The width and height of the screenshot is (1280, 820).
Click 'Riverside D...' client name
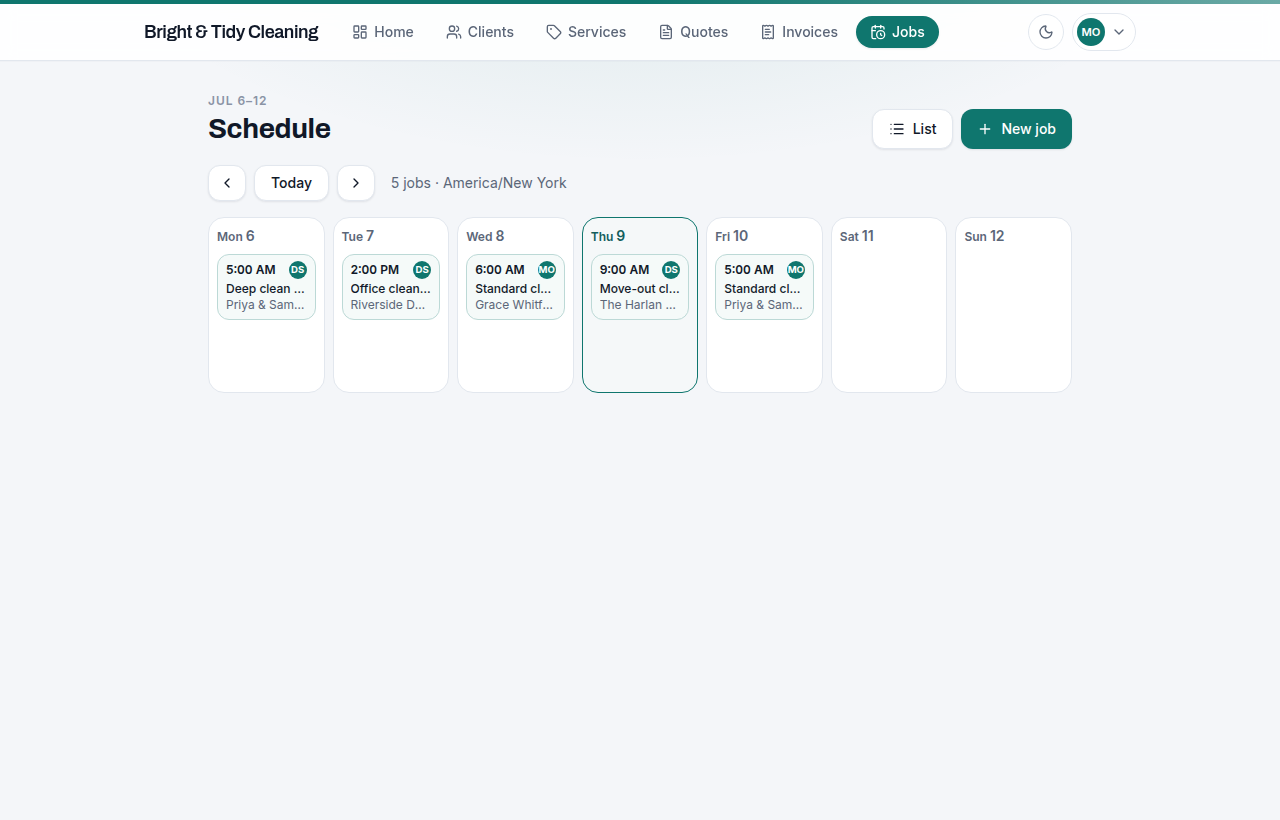coord(388,305)
